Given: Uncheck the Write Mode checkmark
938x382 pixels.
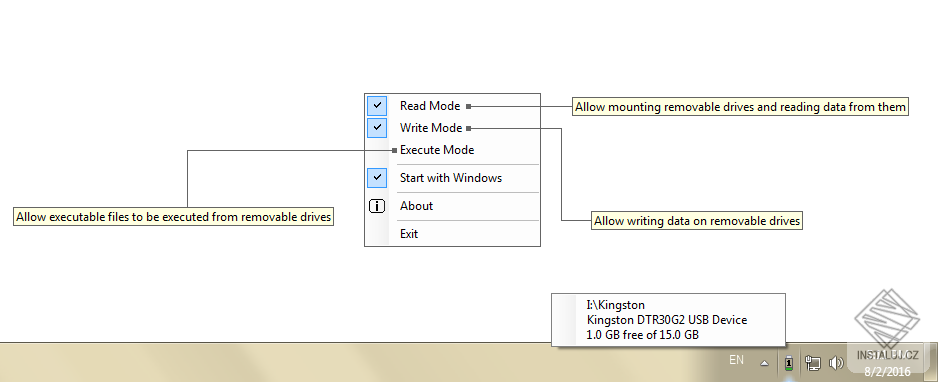Looking at the screenshot, I should (x=377, y=127).
